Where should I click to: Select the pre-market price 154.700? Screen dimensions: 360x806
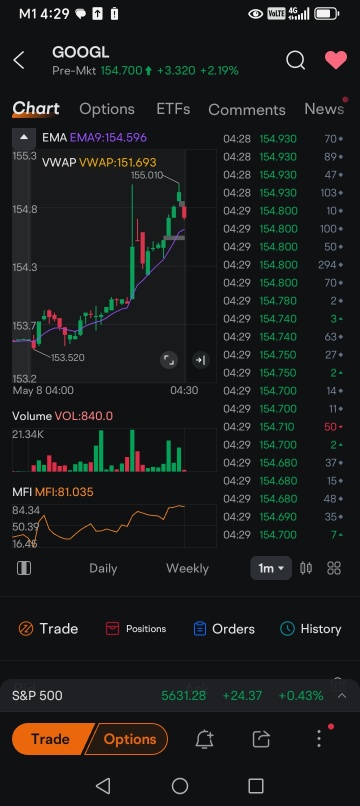pos(121,71)
